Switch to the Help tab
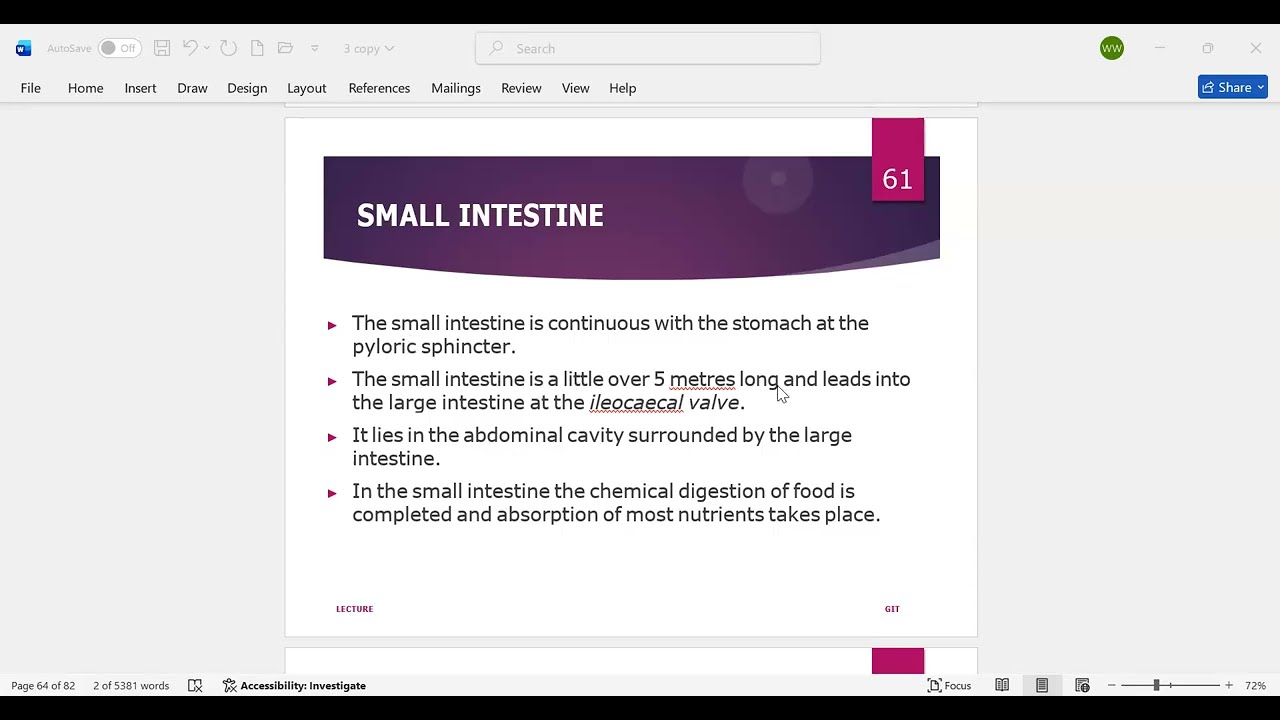Screen dimensions: 1280x720 click(x=623, y=88)
